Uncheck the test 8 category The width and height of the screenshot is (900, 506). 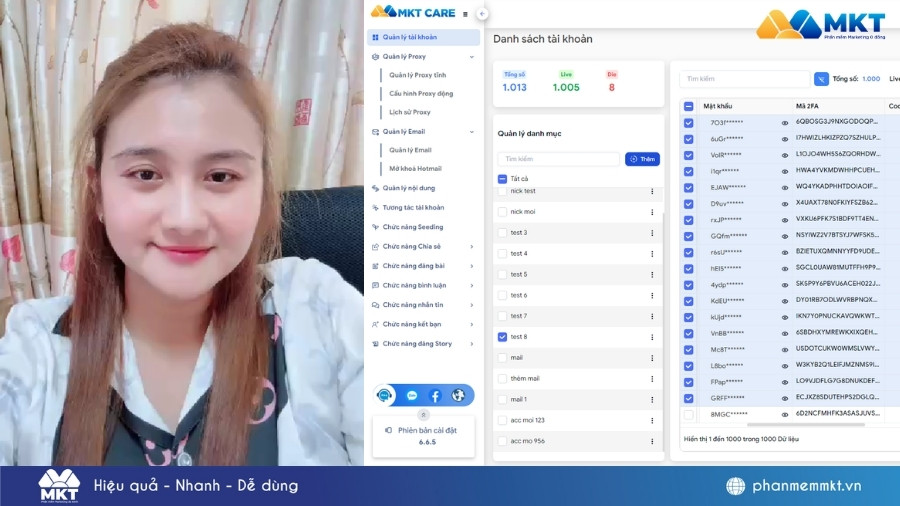coord(502,337)
